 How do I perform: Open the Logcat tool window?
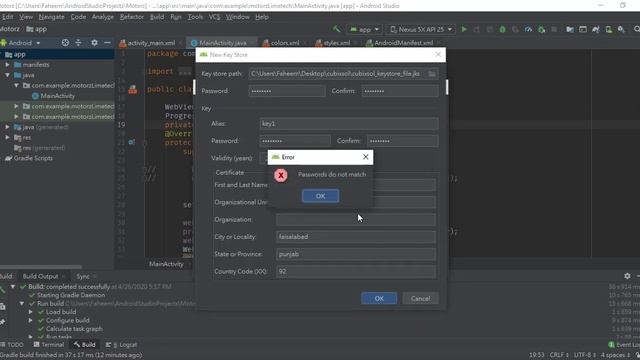[122, 345]
